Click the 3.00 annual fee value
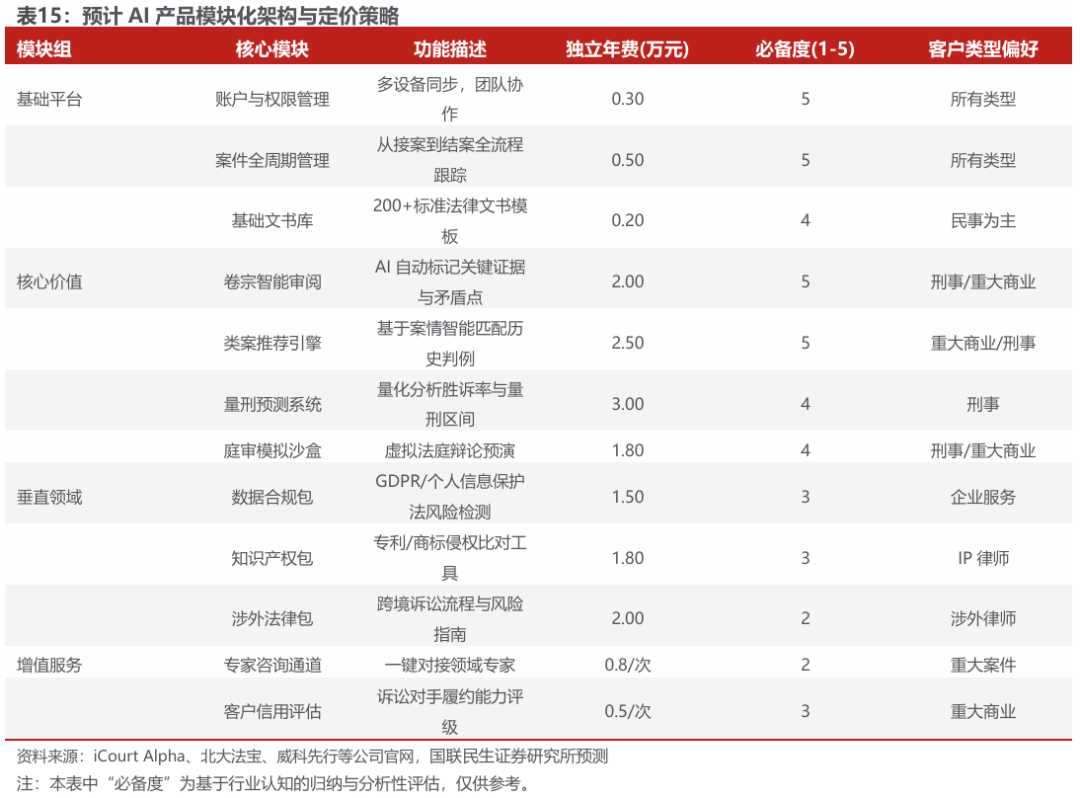Viewport: 1080px width, 798px height. pos(627,404)
